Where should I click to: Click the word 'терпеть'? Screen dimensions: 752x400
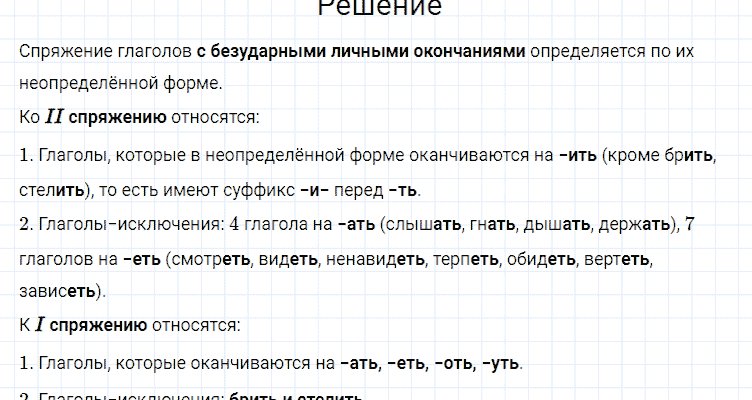point(467,260)
